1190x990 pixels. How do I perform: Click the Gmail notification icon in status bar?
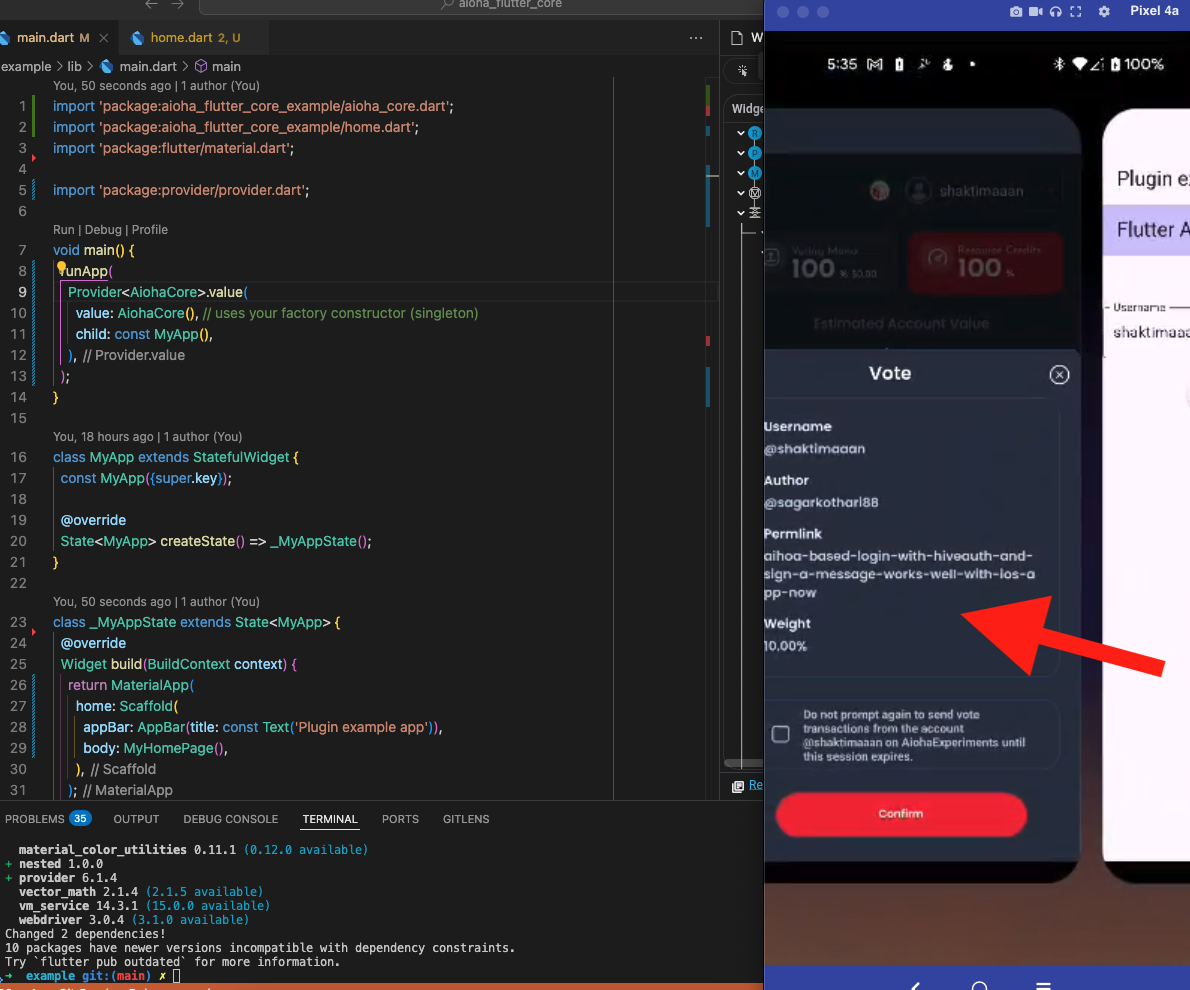click(875, 65)
